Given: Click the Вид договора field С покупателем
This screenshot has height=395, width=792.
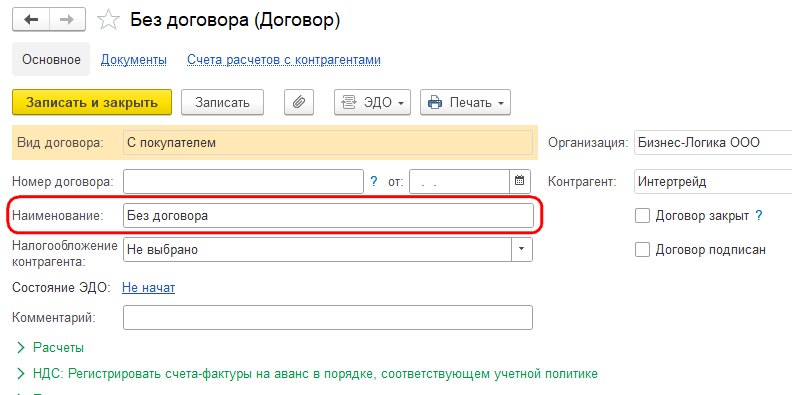Looking at the screenshot, I should (328, 143).
